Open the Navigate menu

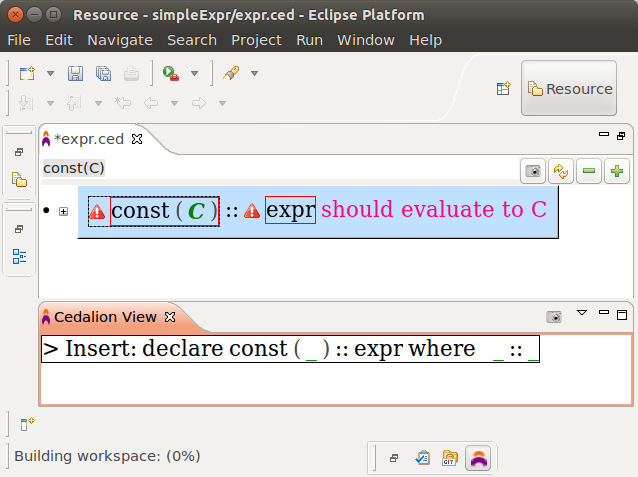pyautogui.click(x=119, y=40)
